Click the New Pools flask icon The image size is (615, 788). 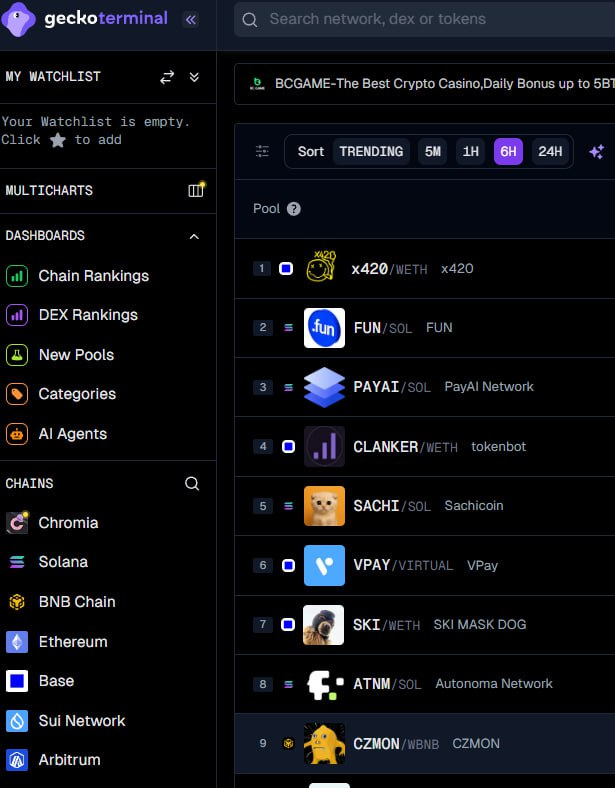pyautogui.click(x=17, y=355)
